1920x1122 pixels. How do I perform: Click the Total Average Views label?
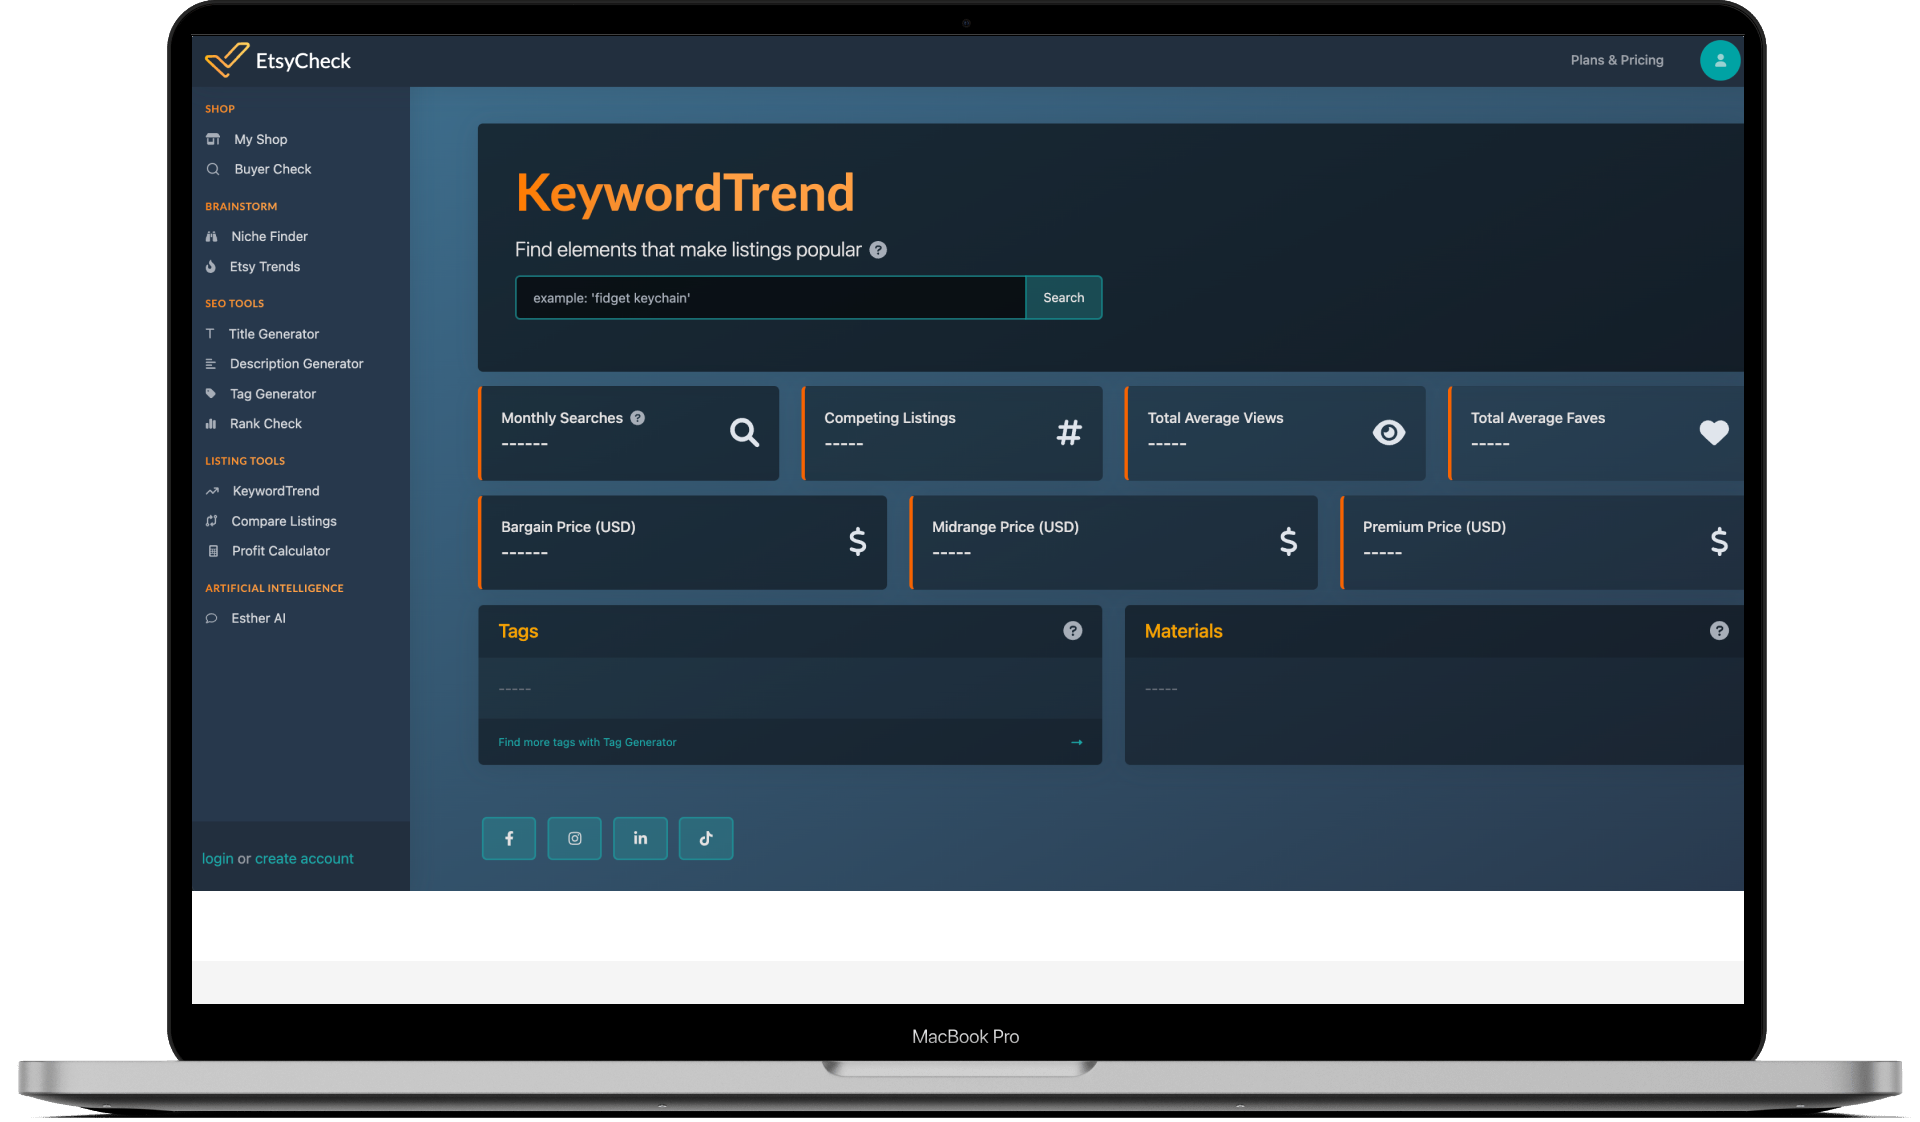(x=1215, y=418)
